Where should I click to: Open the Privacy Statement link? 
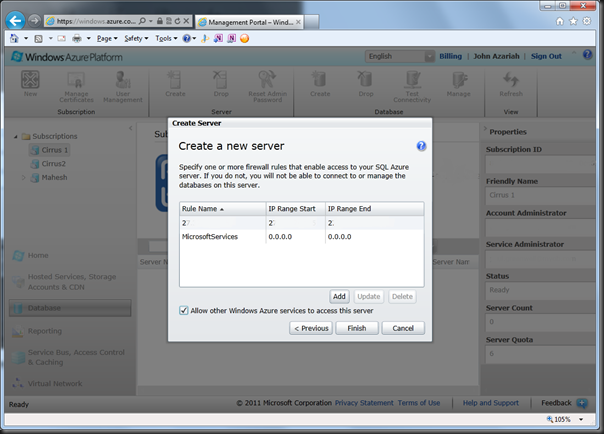[364, 403]
